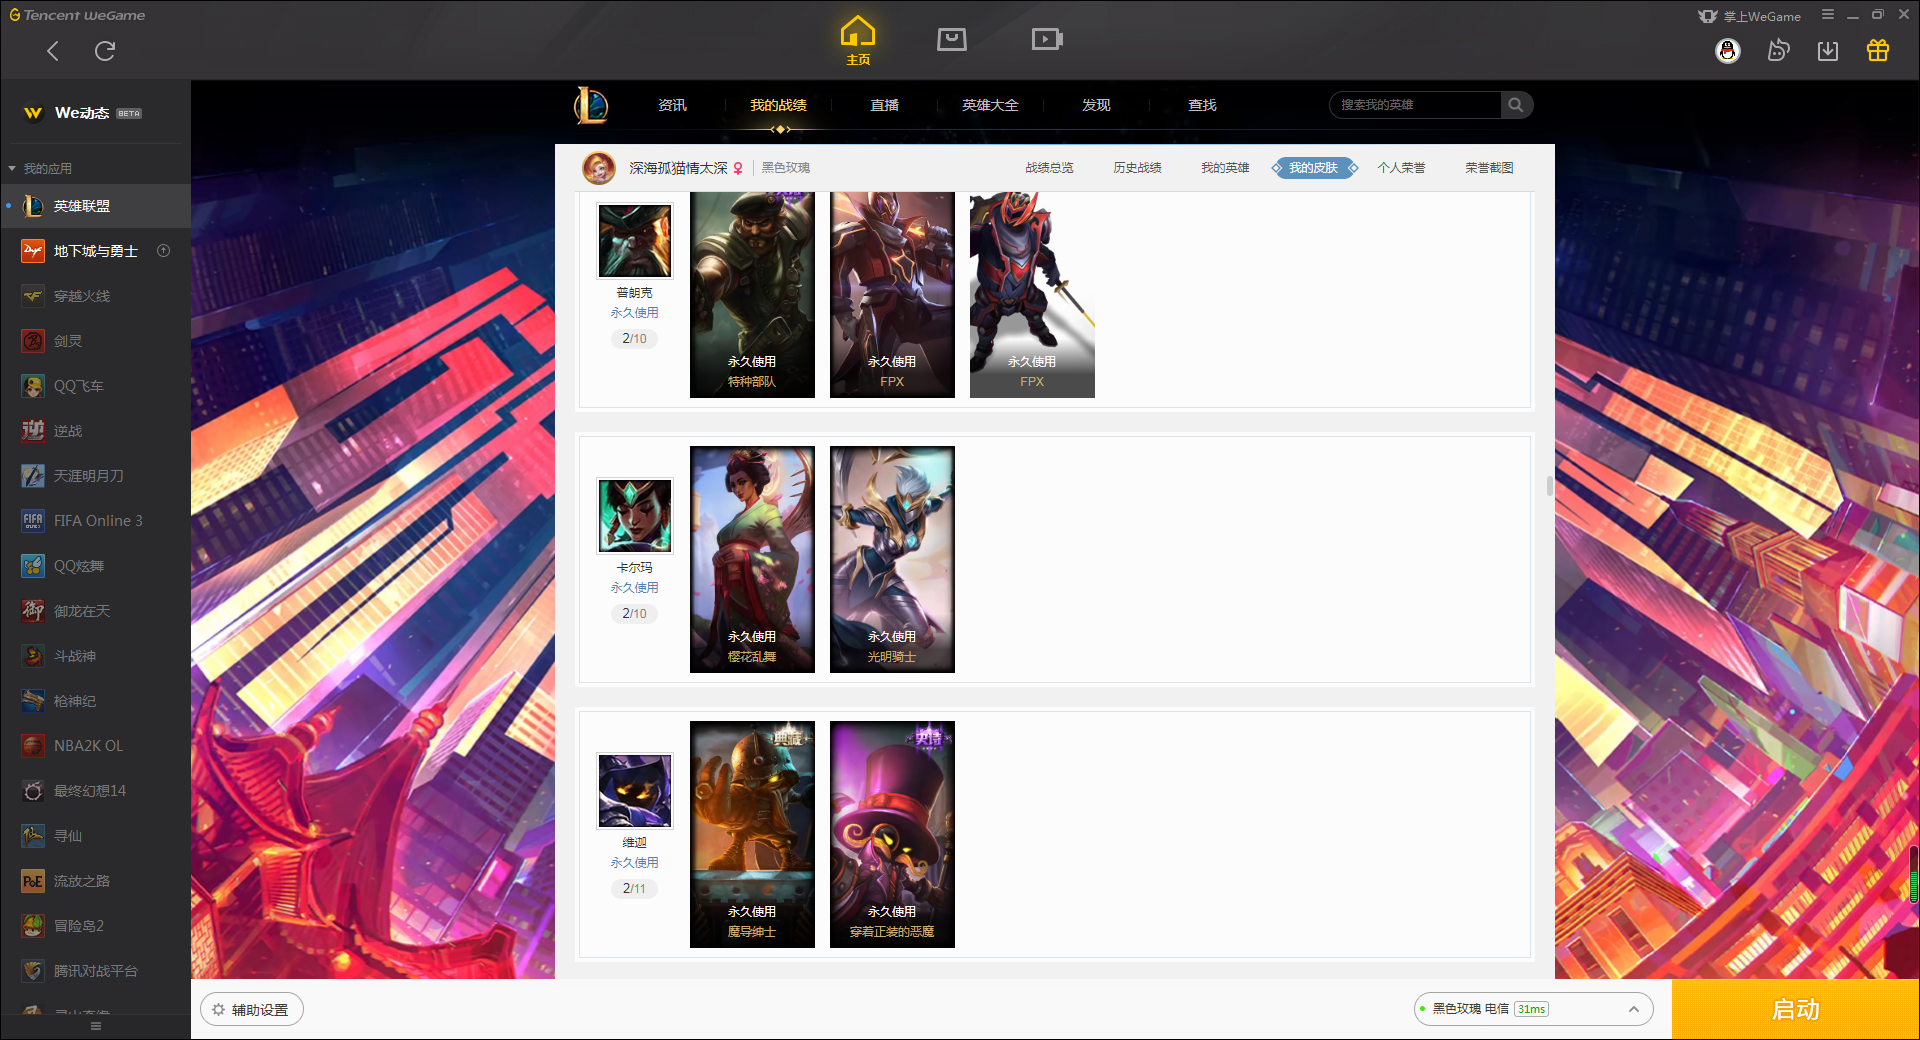Open 斗战神 game icon in sidebar
1920x1040 pixels.
33,656
